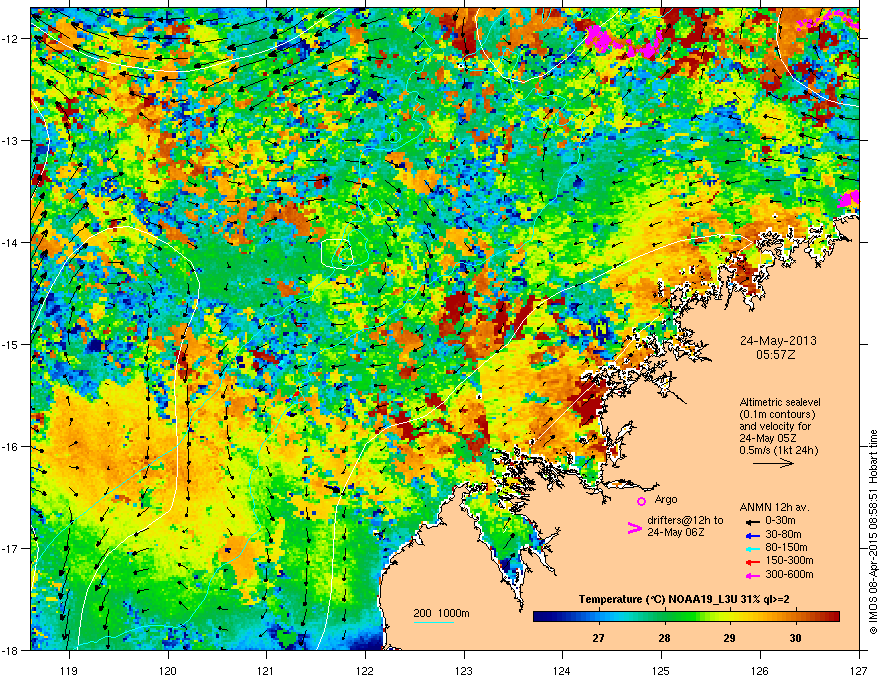Click the '24-May 06Z' drifters date text
The image size is (880, 680).
click(x=676, y=532)
